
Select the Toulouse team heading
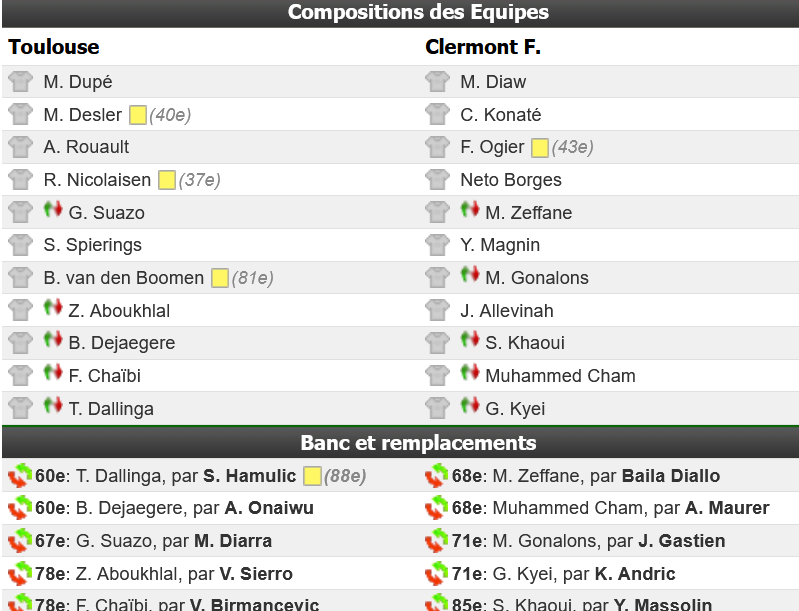click(x=54, y=47)
